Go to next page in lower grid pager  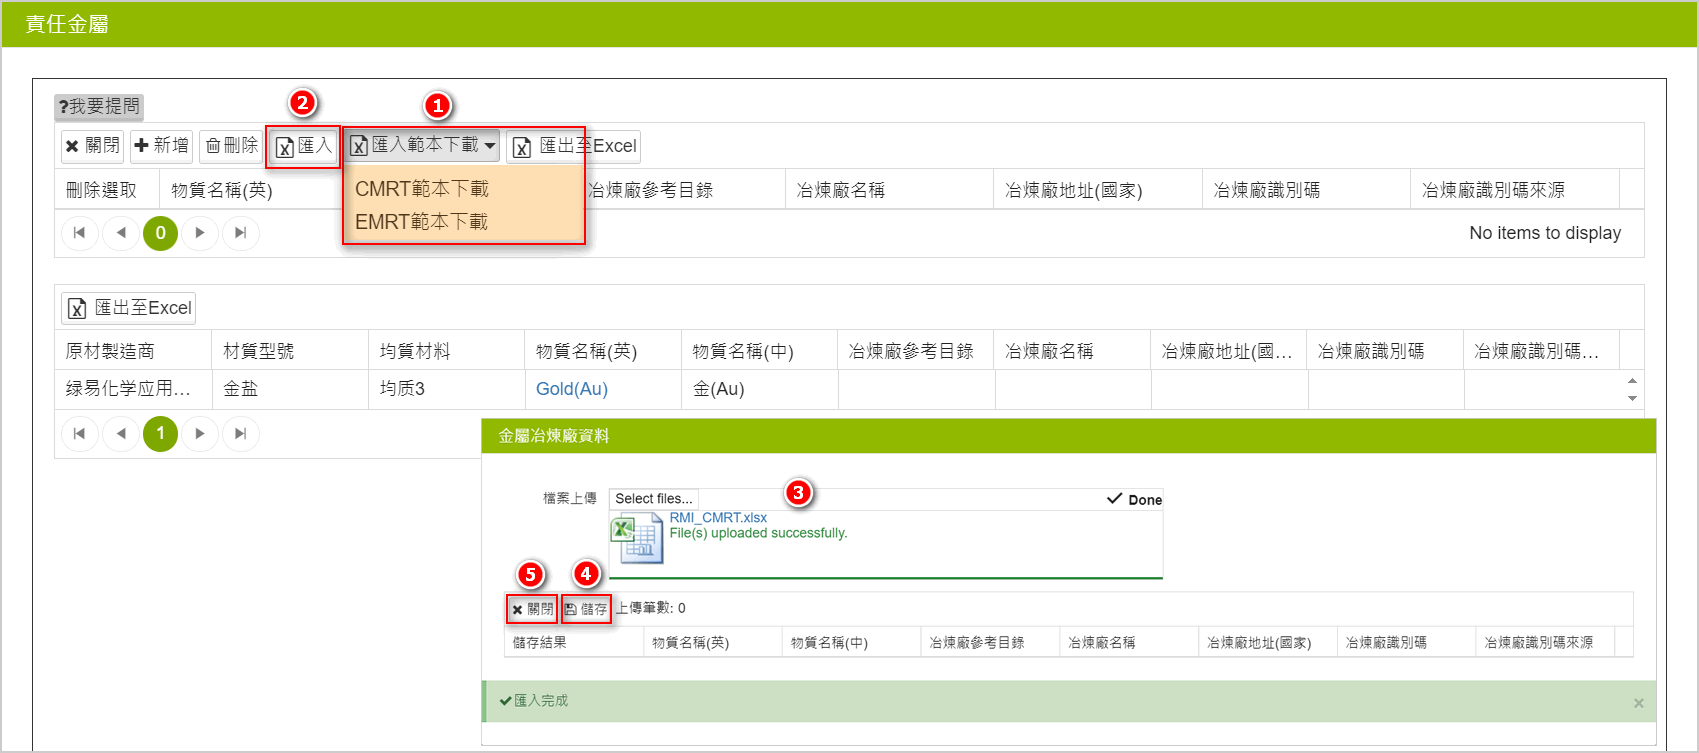[x=200, y=434]
